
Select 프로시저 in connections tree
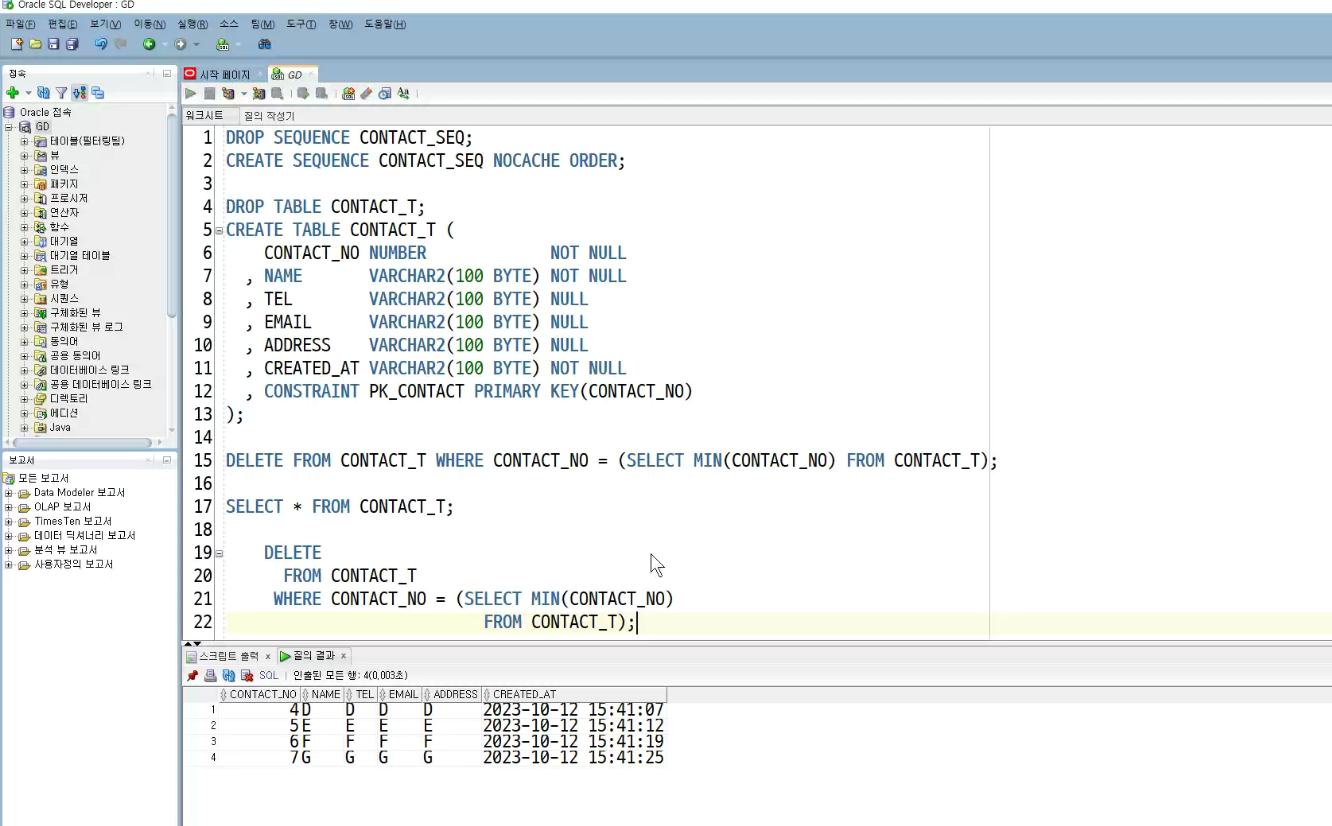pos(69,198)
